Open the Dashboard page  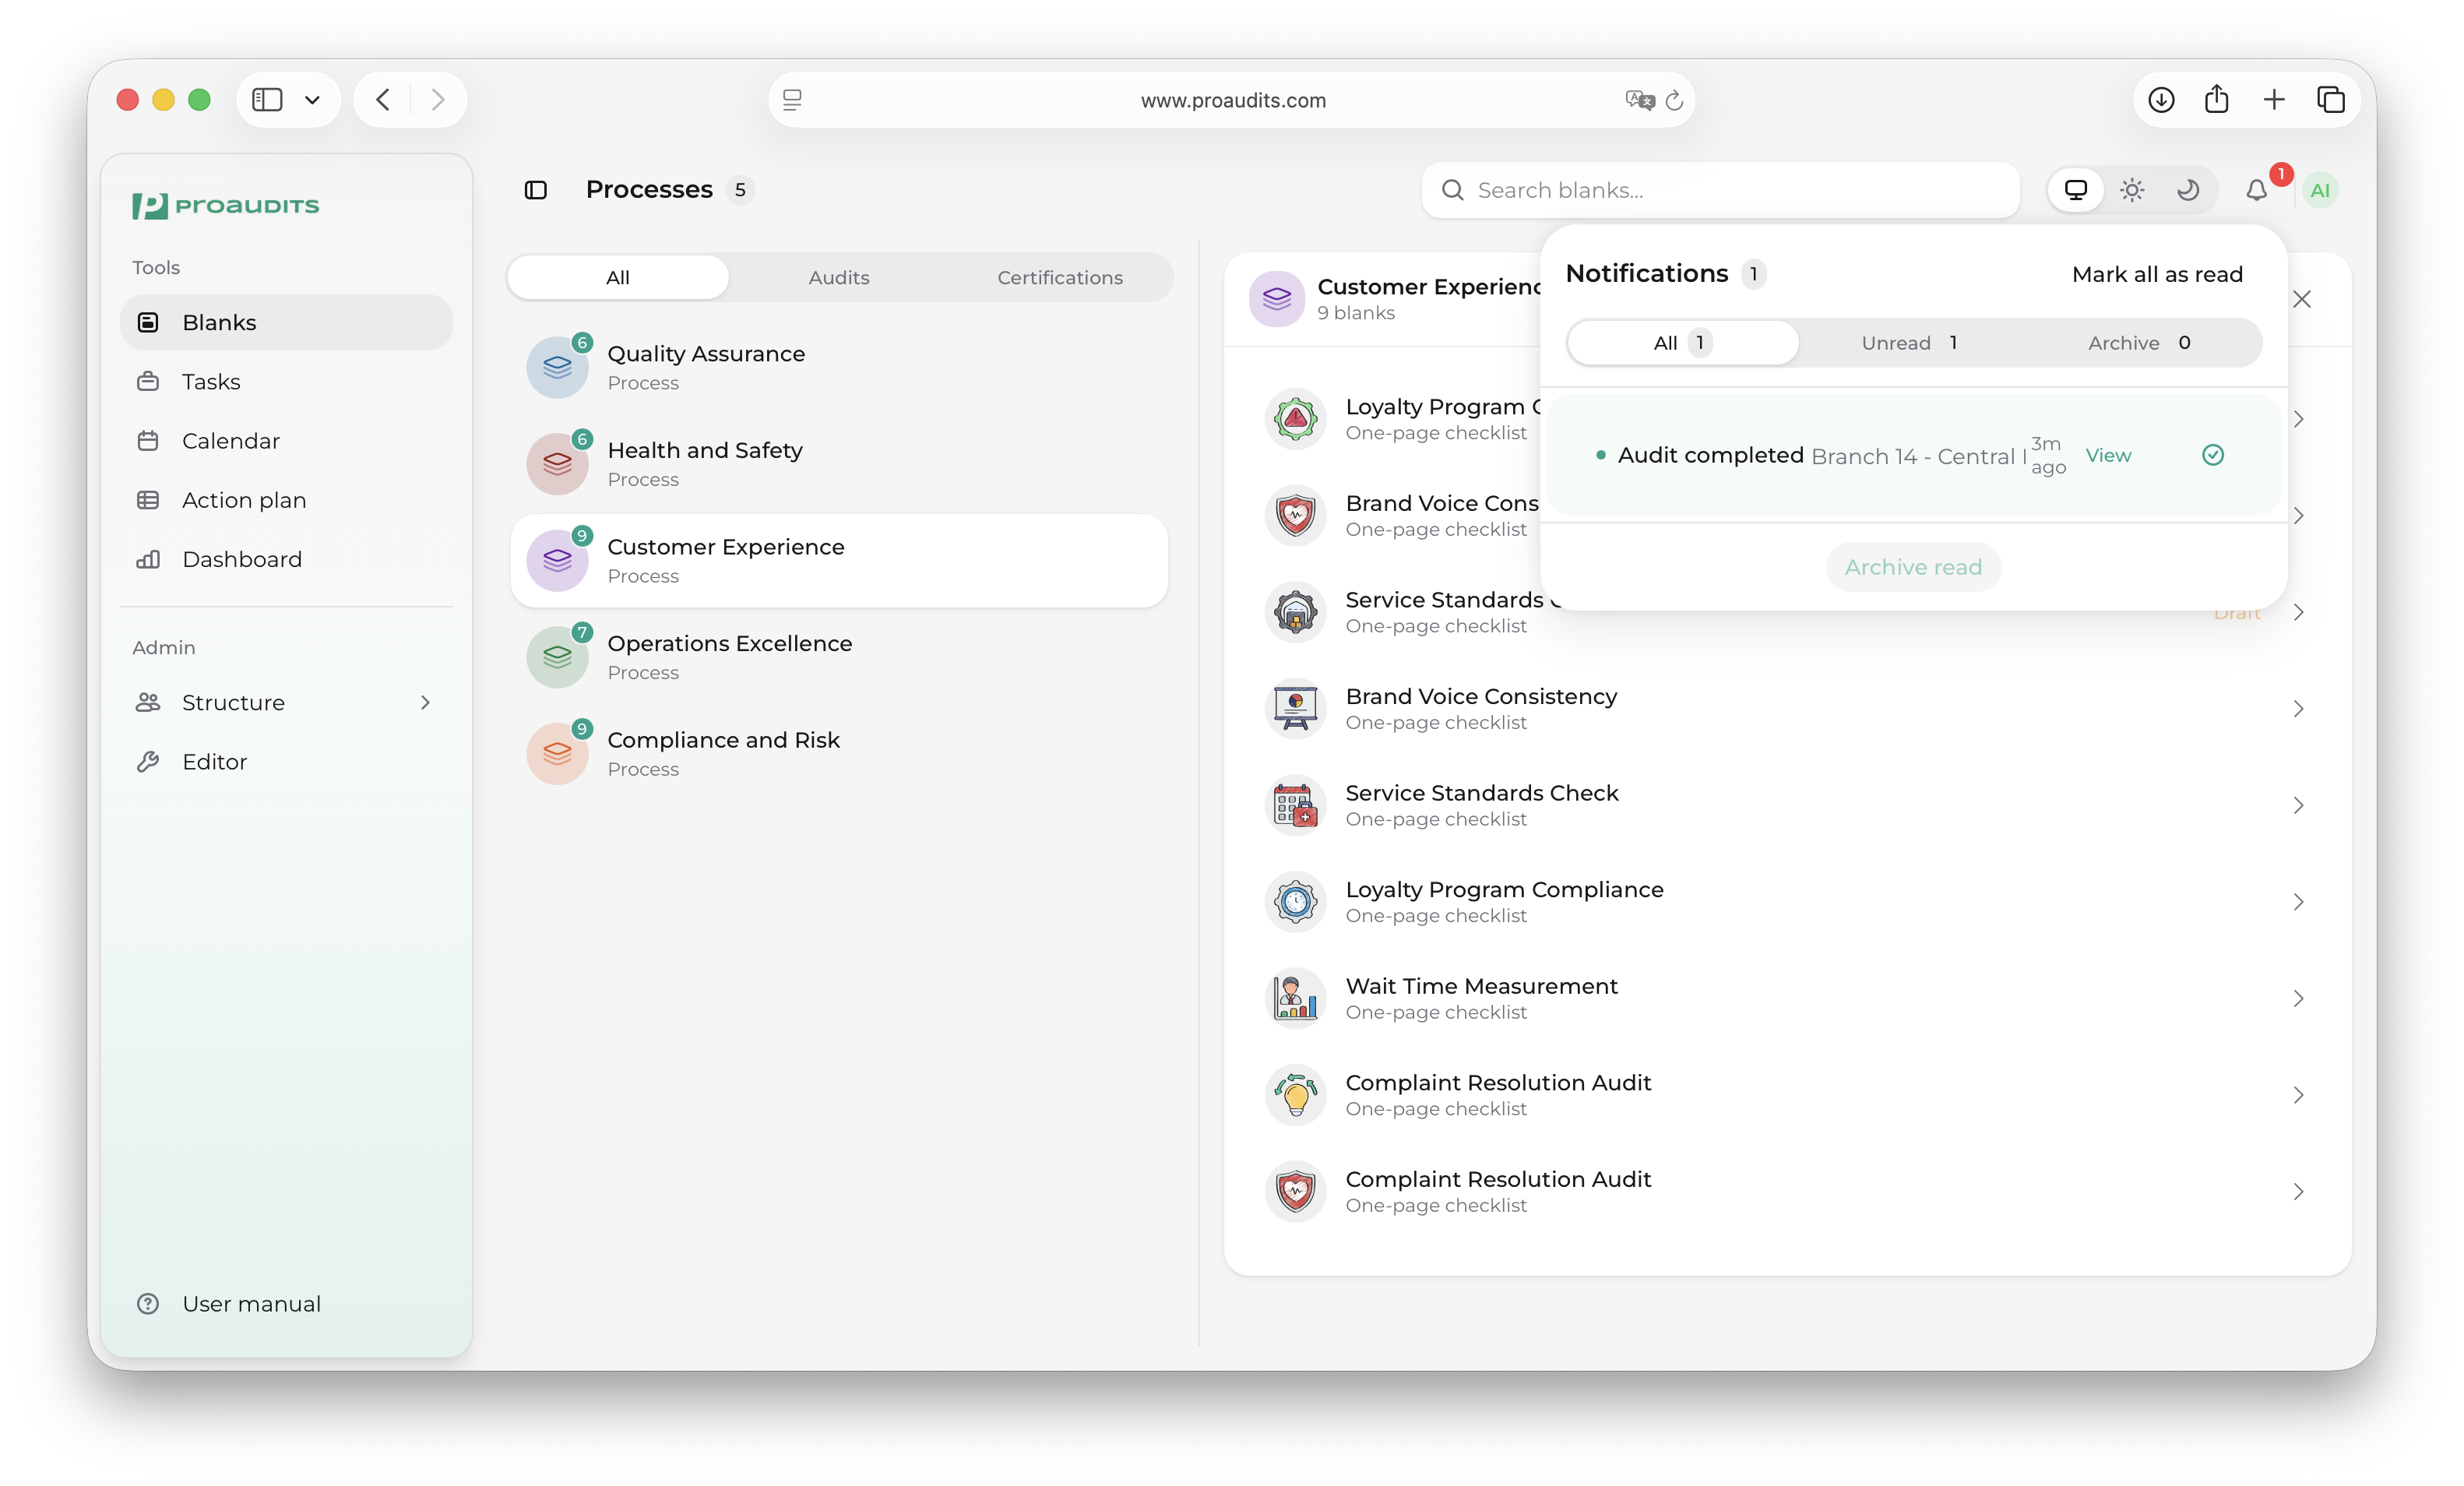[286, 559]
